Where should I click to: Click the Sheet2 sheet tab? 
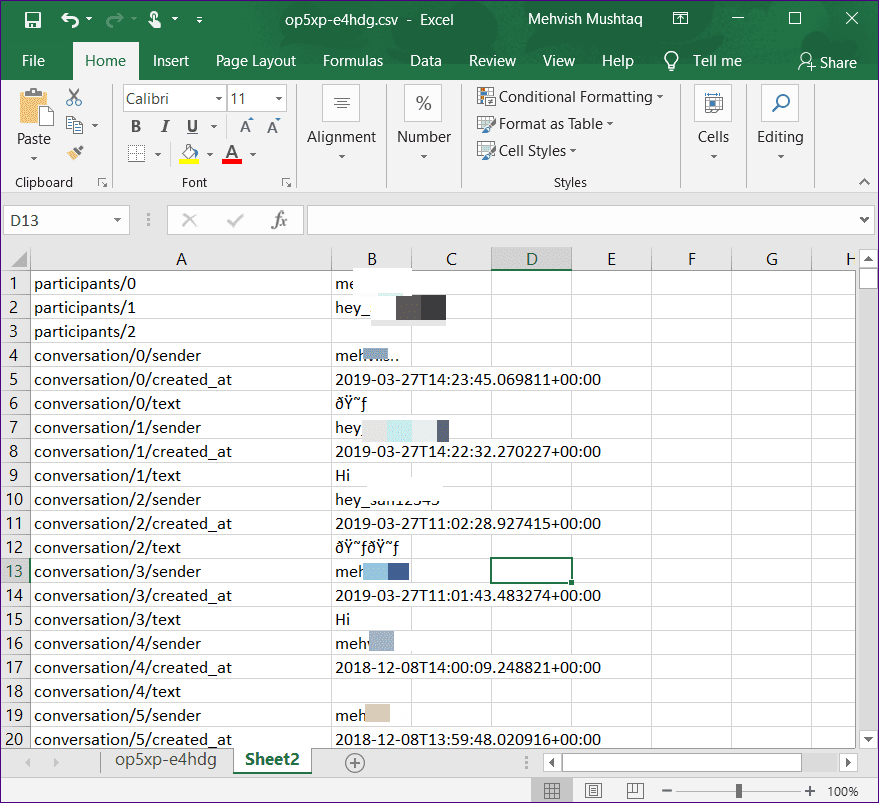coord(272,760)
